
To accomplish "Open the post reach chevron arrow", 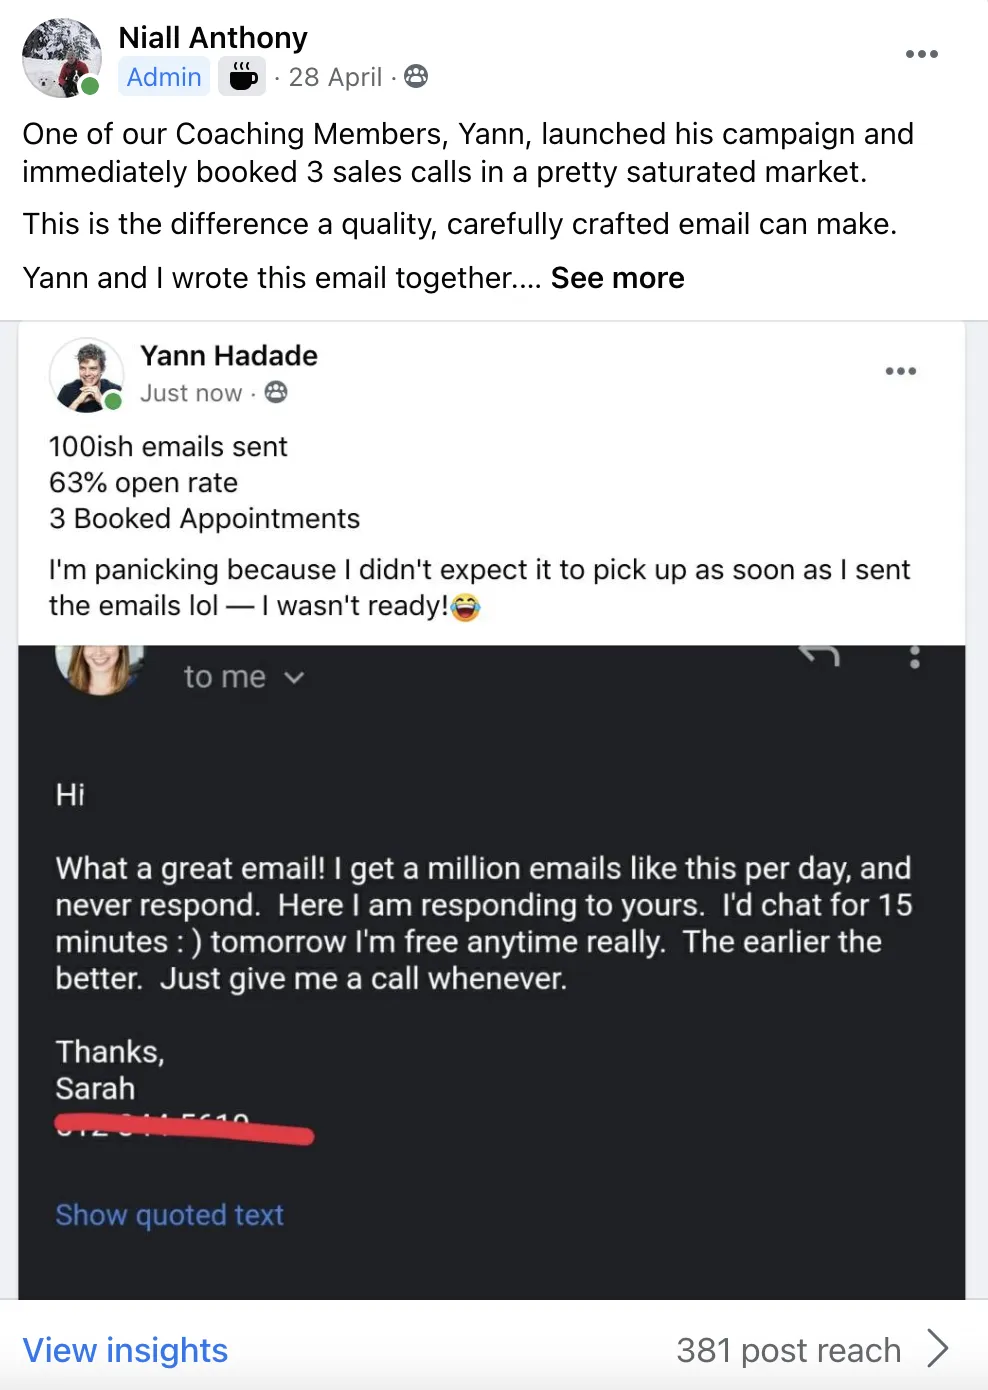I will click(x=937, y=1348).
